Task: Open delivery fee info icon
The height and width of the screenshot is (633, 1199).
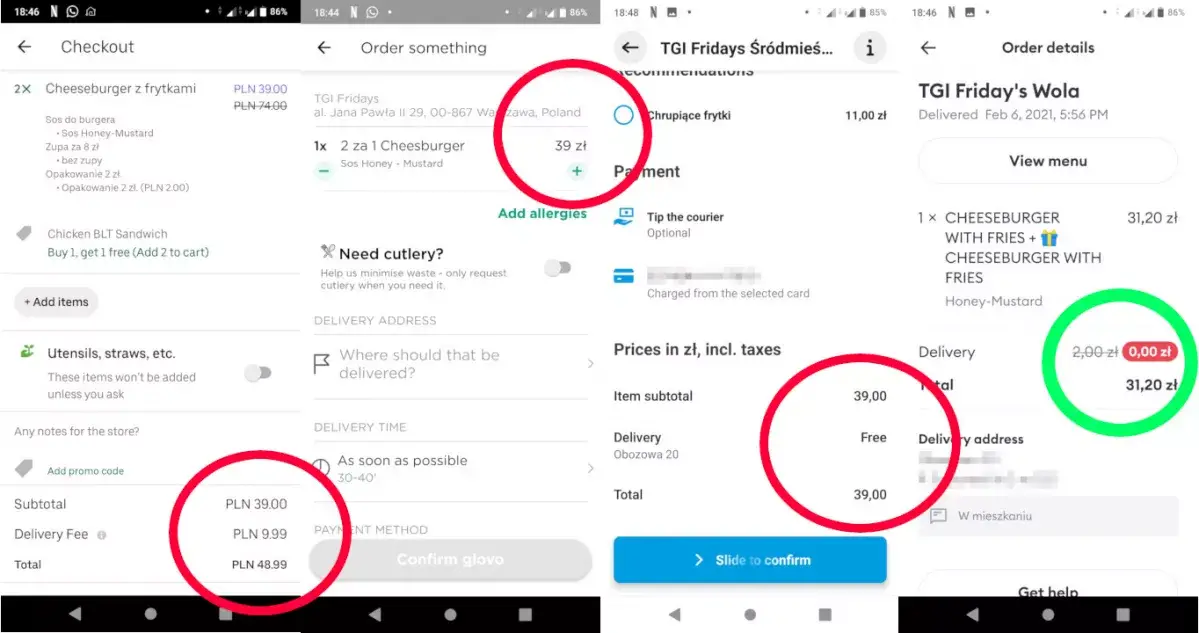Action: point(102,535)
